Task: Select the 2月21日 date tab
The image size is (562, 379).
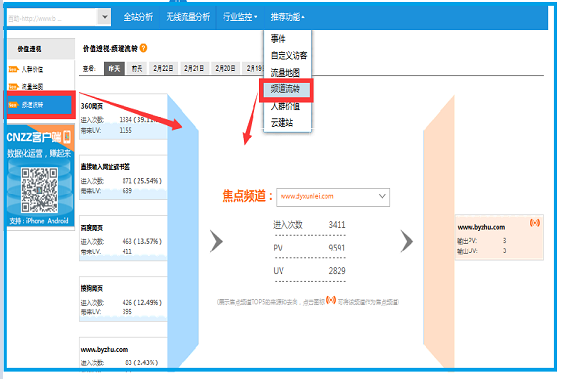Action: [x=194, y=68]
